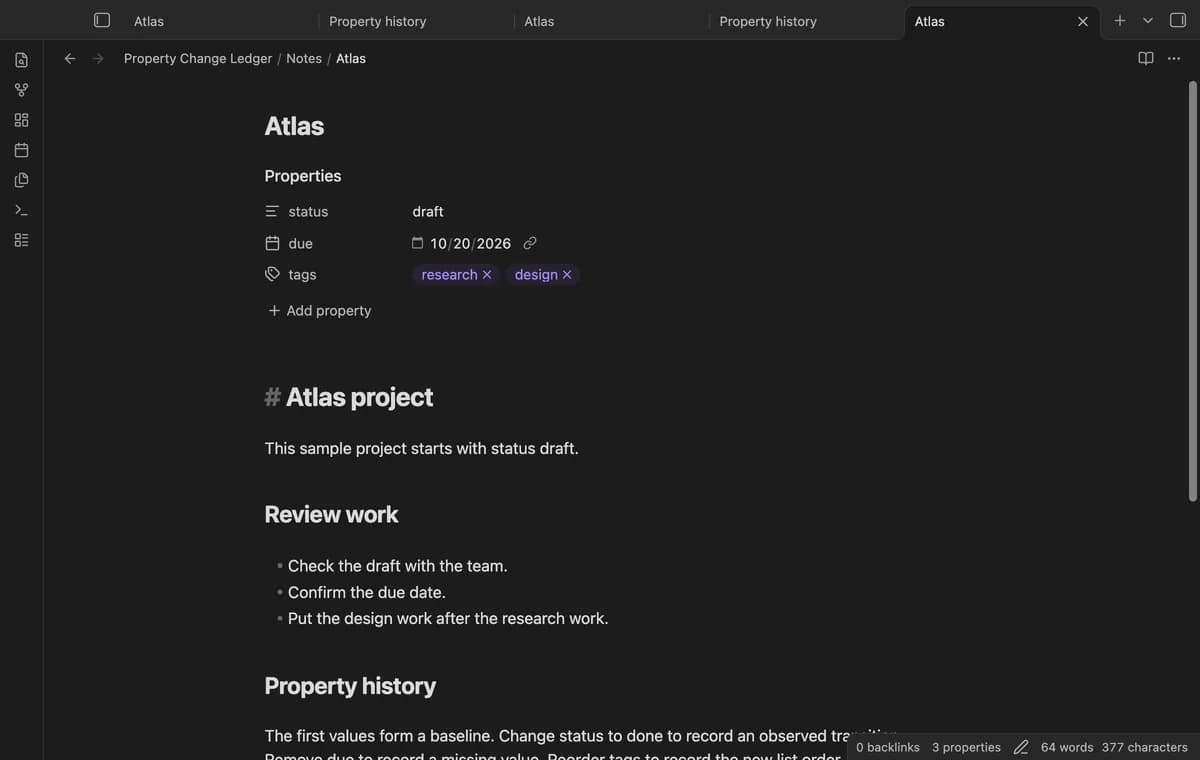Open graph view from the ribbon
This screenshot has width=1200, height=760.
pos(21,90)
